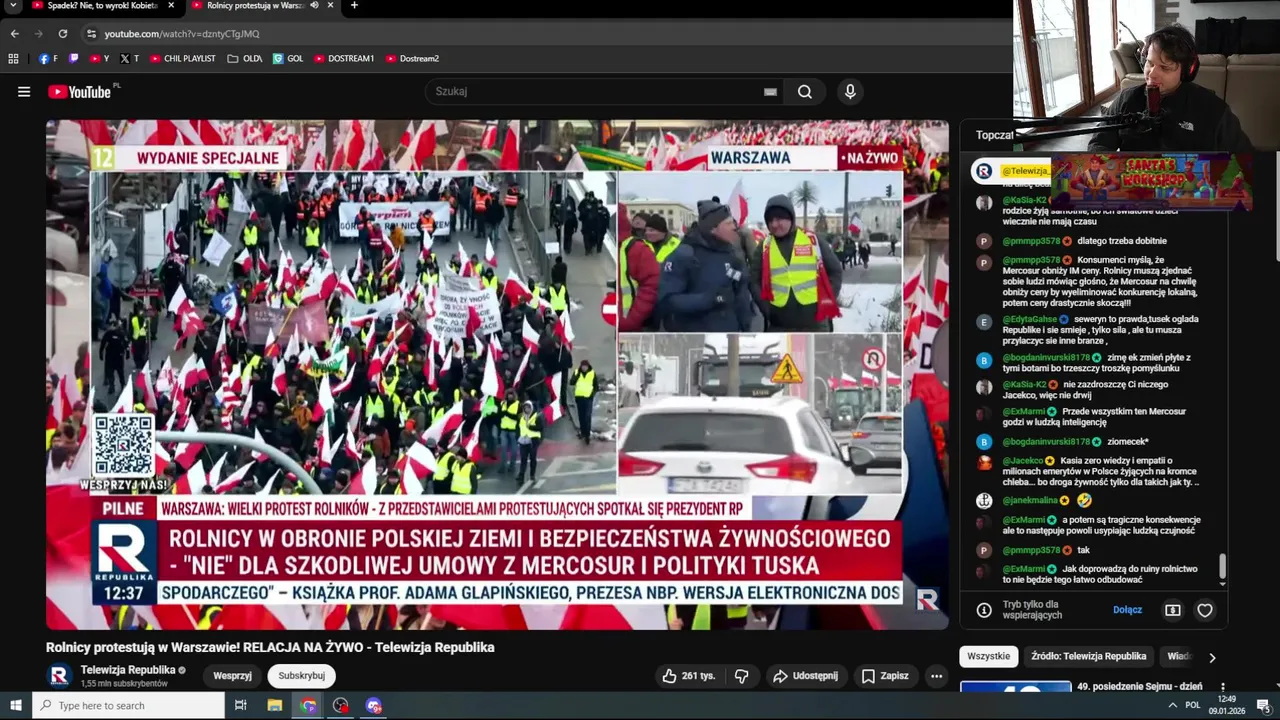Select the 'Źródło: Telewizja Republika' chip
The image size is (1280, 720).
point(1088,656)
